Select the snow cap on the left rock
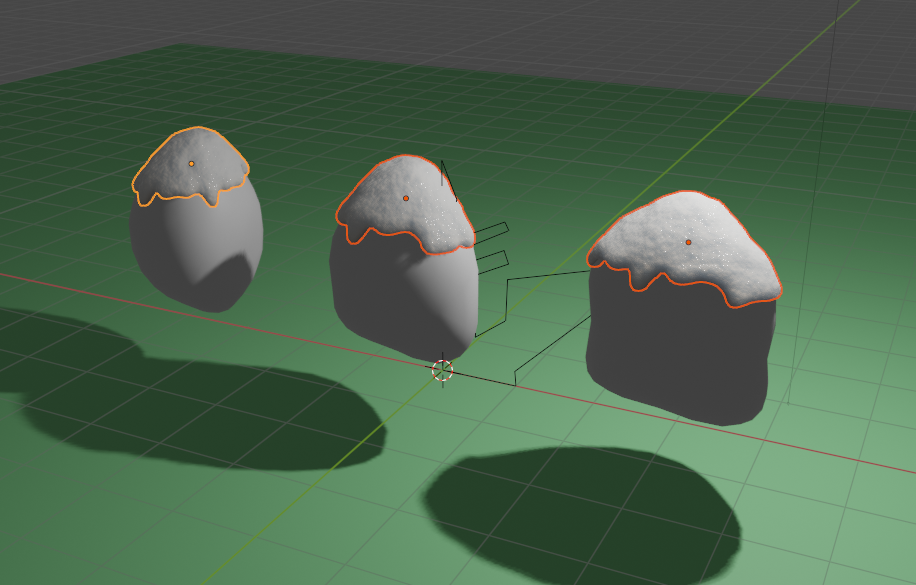This screenshot has height=585, width=916. pyautogui.click(x=190, y=167)
